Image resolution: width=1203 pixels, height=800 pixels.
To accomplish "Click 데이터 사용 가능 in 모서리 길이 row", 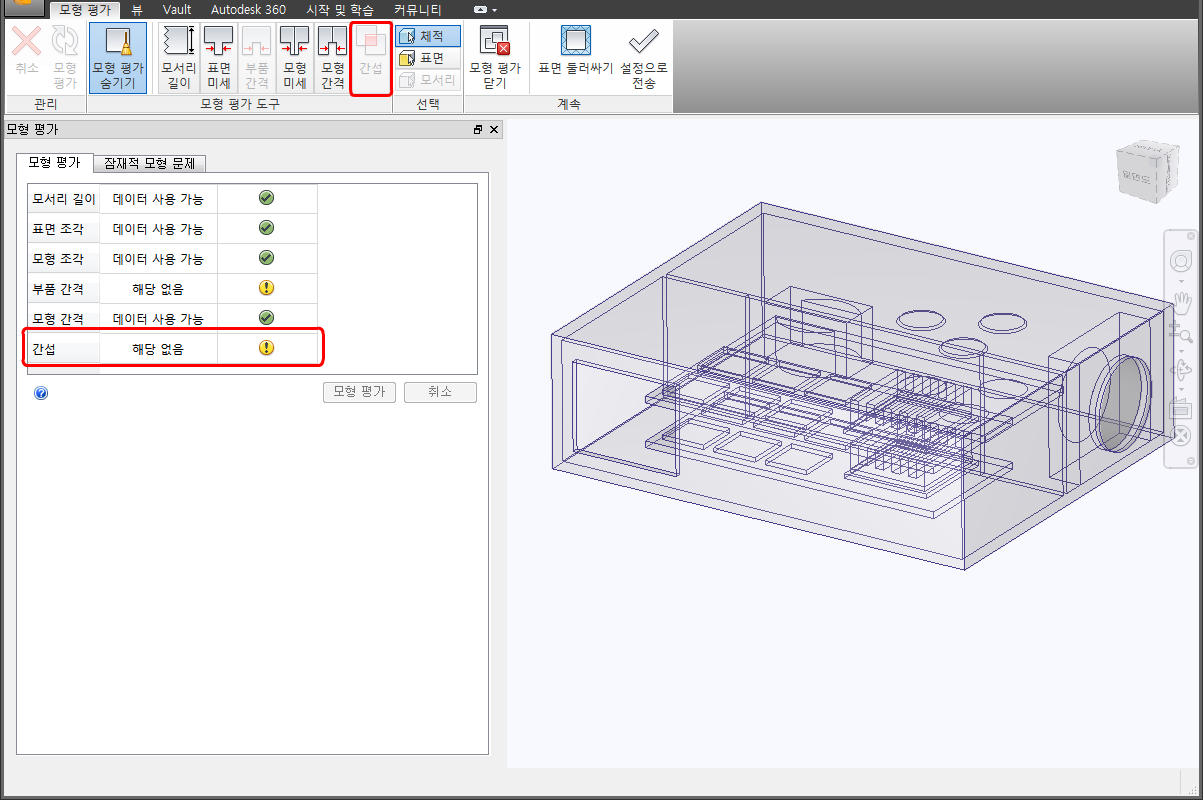I will (158, 199).
